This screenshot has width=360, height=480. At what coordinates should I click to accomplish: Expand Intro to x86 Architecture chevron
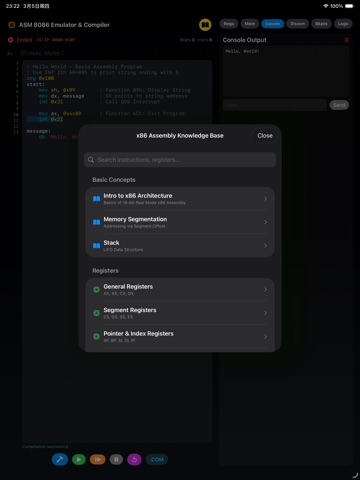coord(265,199)
